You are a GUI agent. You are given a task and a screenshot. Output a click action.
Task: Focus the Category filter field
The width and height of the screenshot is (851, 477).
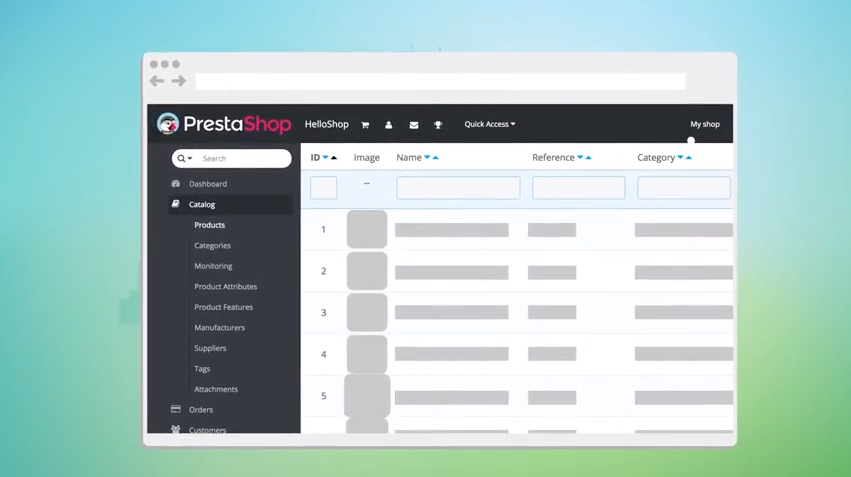coord(684,188)
